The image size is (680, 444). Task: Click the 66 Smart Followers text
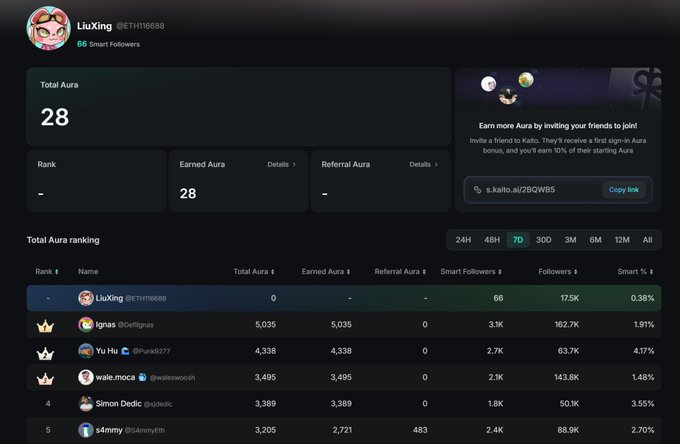click(x=108, y=44)
